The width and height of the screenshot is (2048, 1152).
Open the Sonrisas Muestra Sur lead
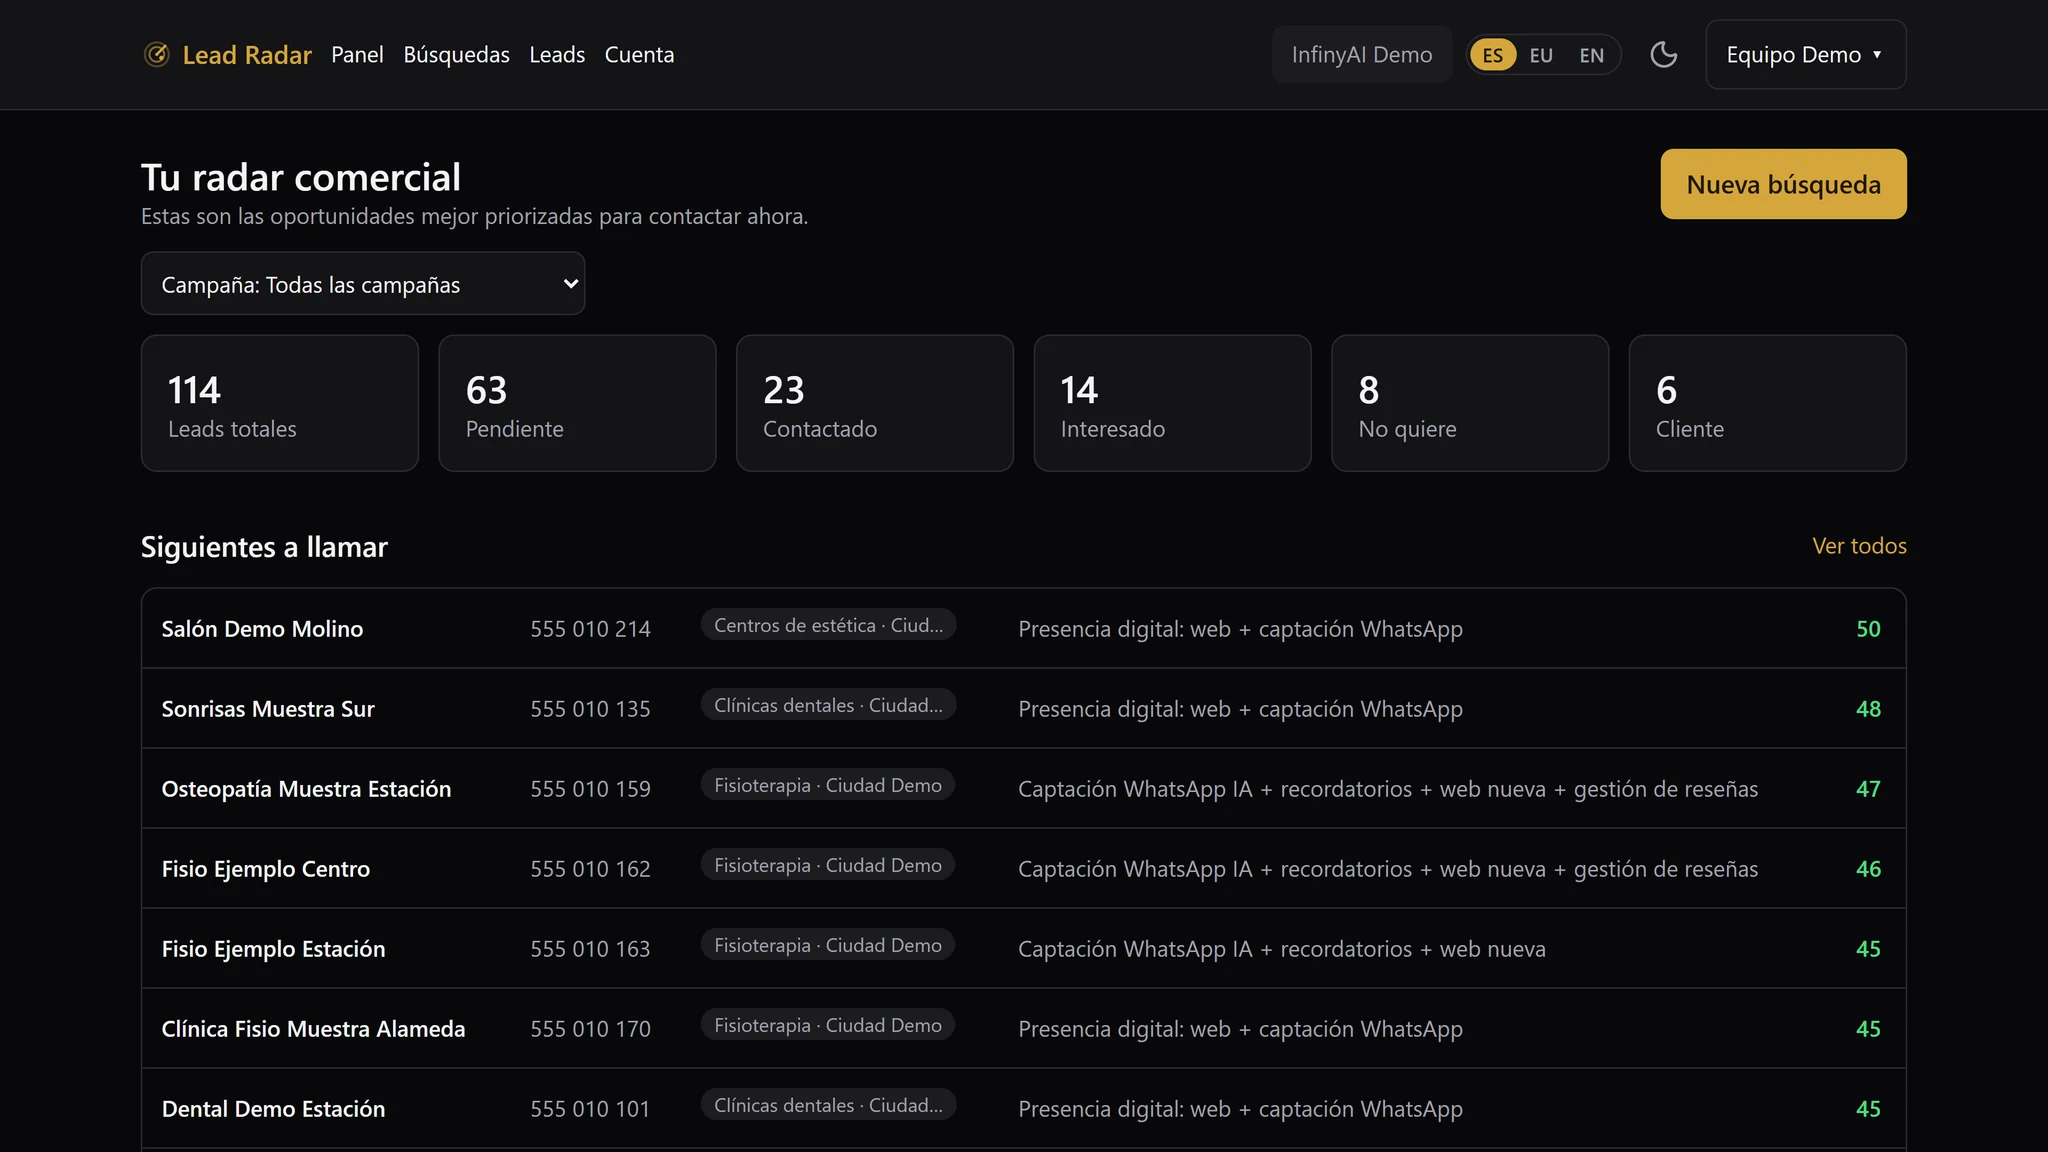pos(1024,709)
